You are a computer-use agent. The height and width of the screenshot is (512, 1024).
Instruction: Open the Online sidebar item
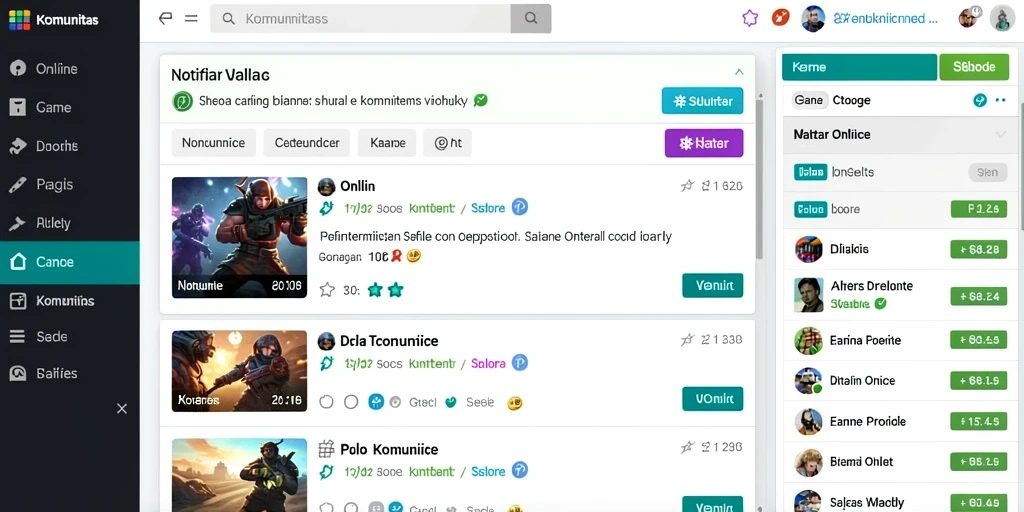click(69, 69)
